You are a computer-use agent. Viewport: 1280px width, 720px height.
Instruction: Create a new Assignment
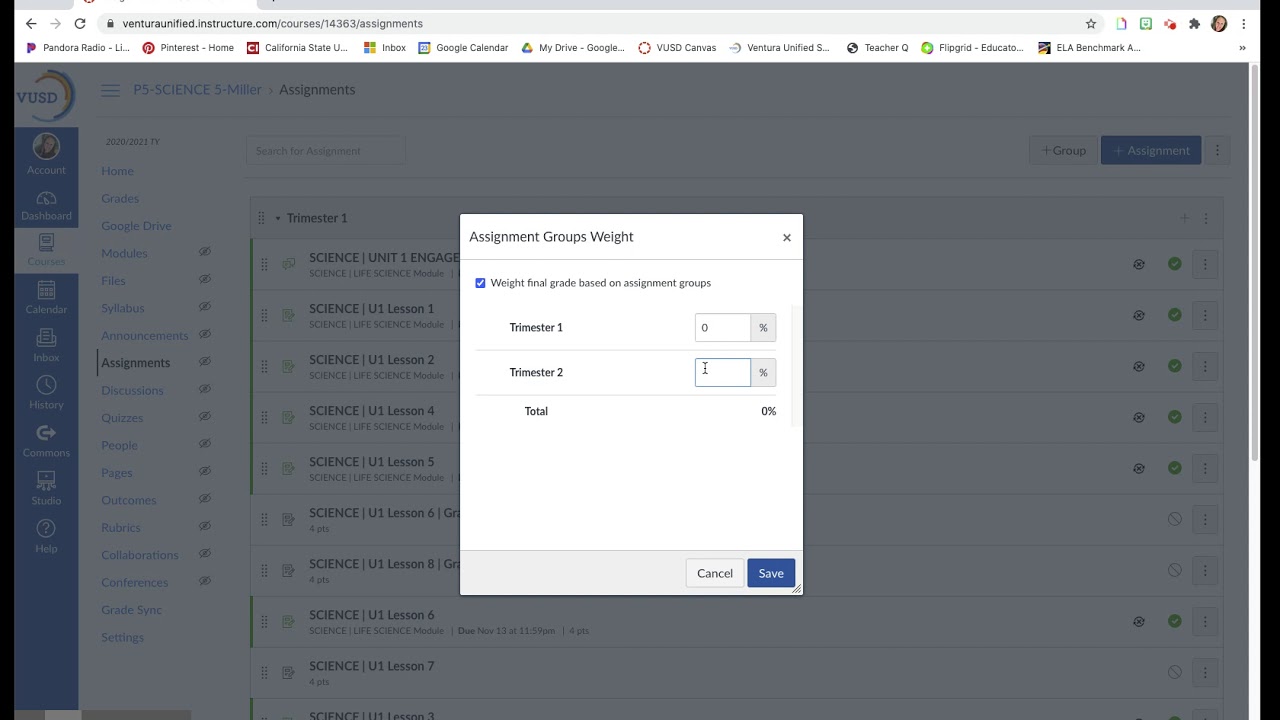click(x=1151, y=151)
